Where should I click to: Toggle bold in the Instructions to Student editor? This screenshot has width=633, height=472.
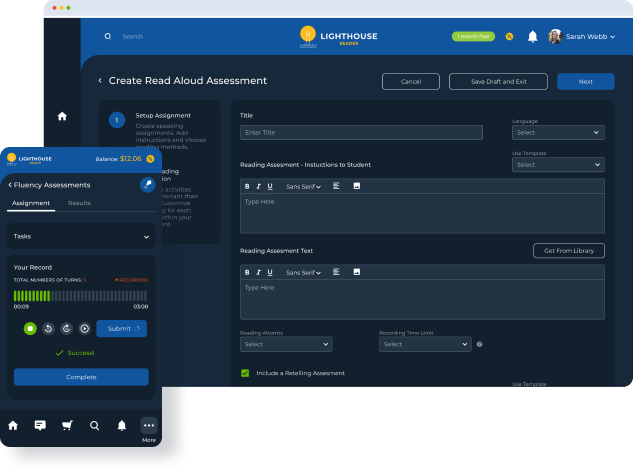coord(247,186)
